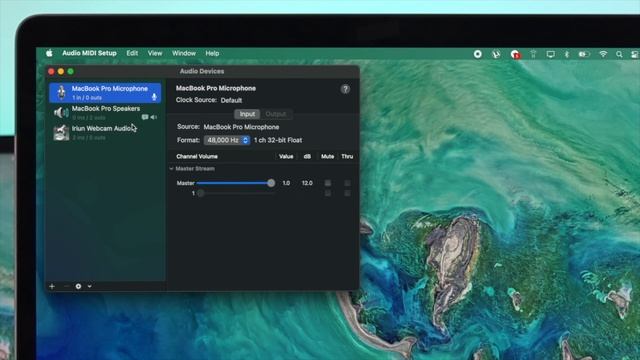This screenshot has height=360, width=640.
Task: Select MacBook Pro Speakers in the device list
Action: point(105,113)
